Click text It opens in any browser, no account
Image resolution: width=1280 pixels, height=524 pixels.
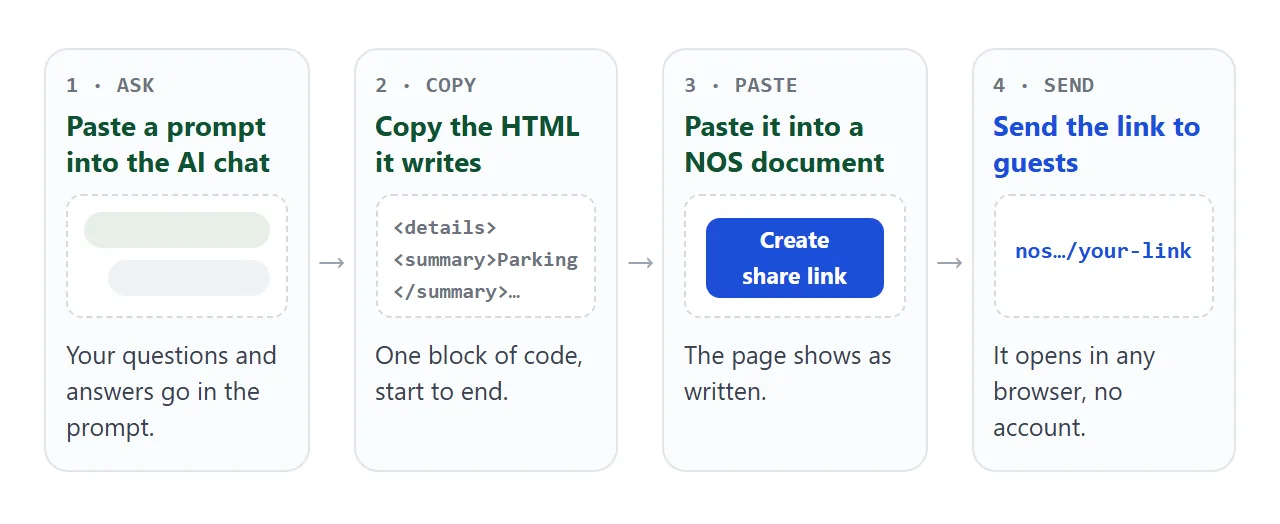pos(1074,392)
